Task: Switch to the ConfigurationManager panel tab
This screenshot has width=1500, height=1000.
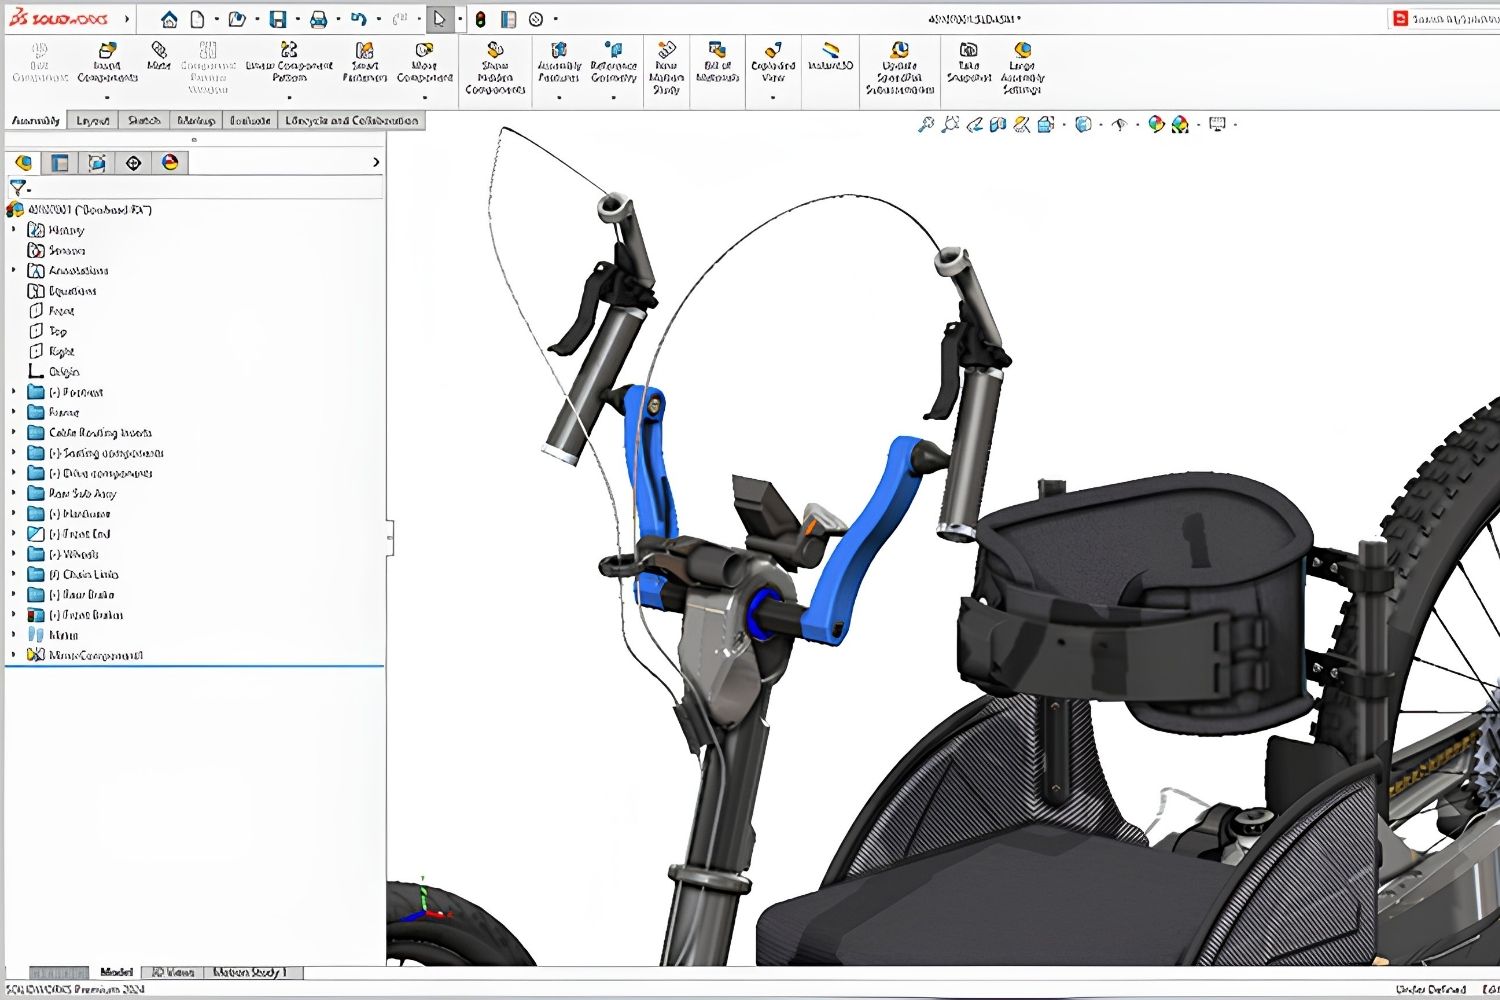Action: coord(97,163)
